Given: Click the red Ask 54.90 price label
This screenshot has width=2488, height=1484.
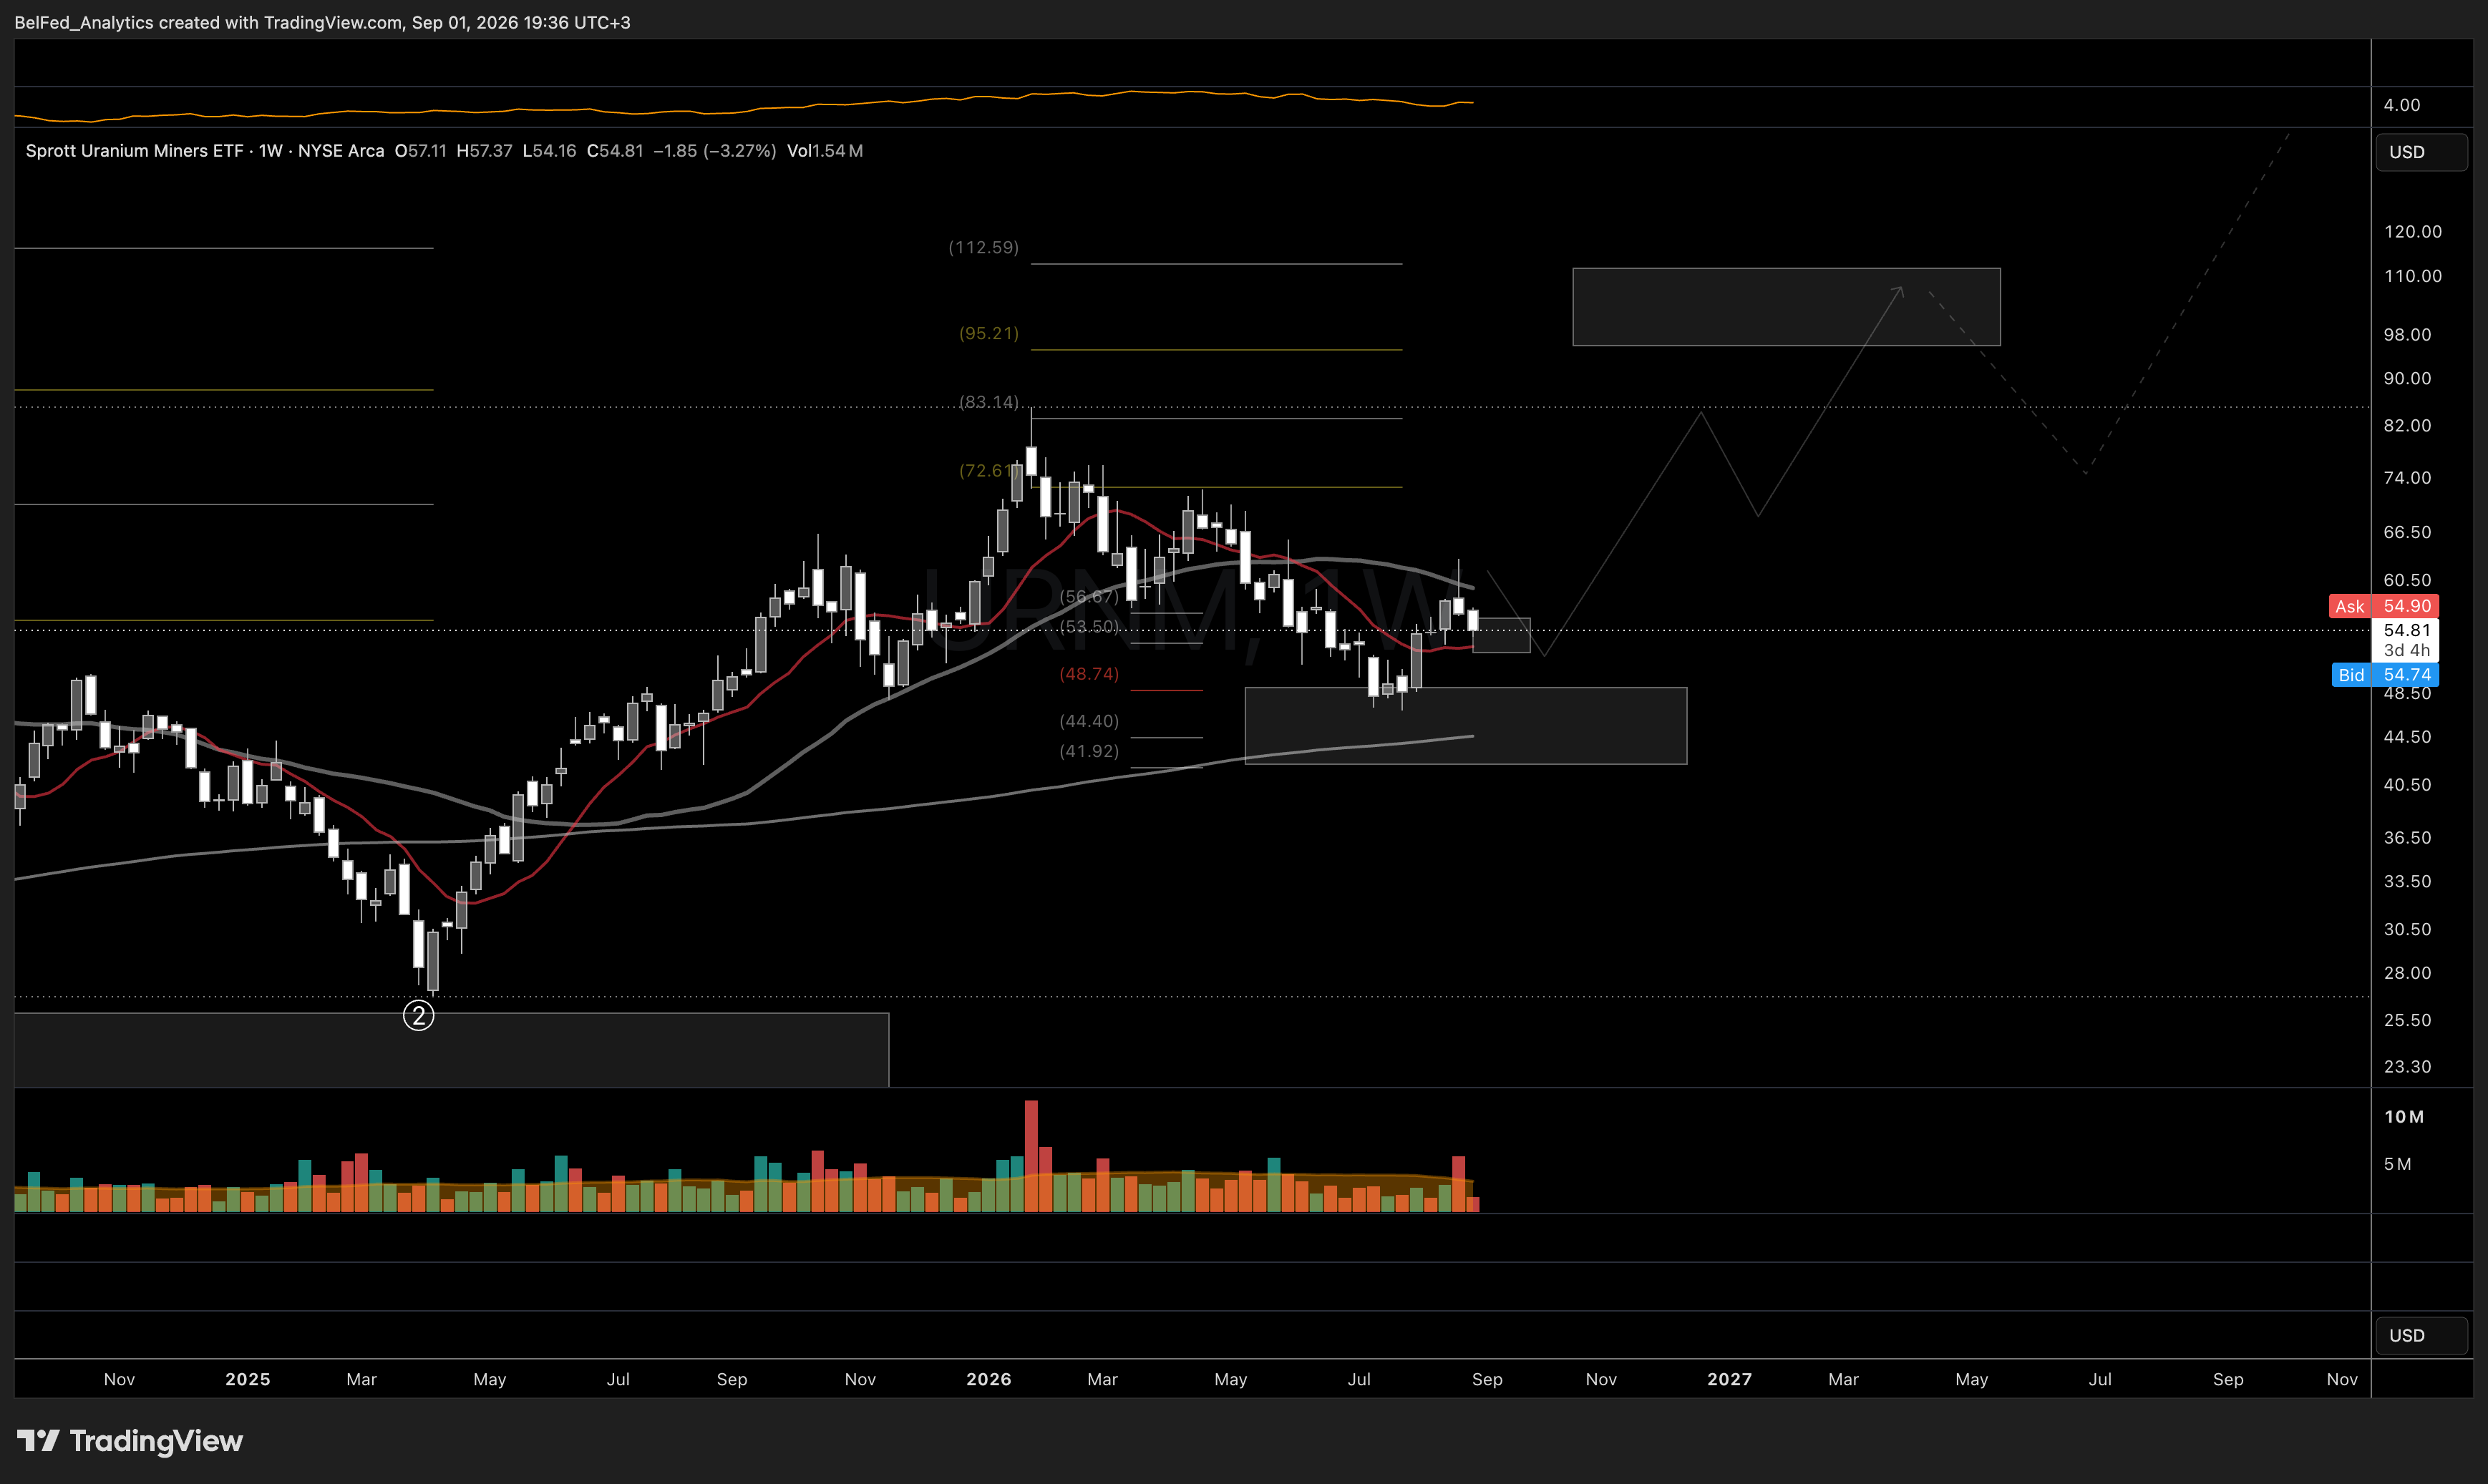Looking at the screenshot, I should (2384, 606).
